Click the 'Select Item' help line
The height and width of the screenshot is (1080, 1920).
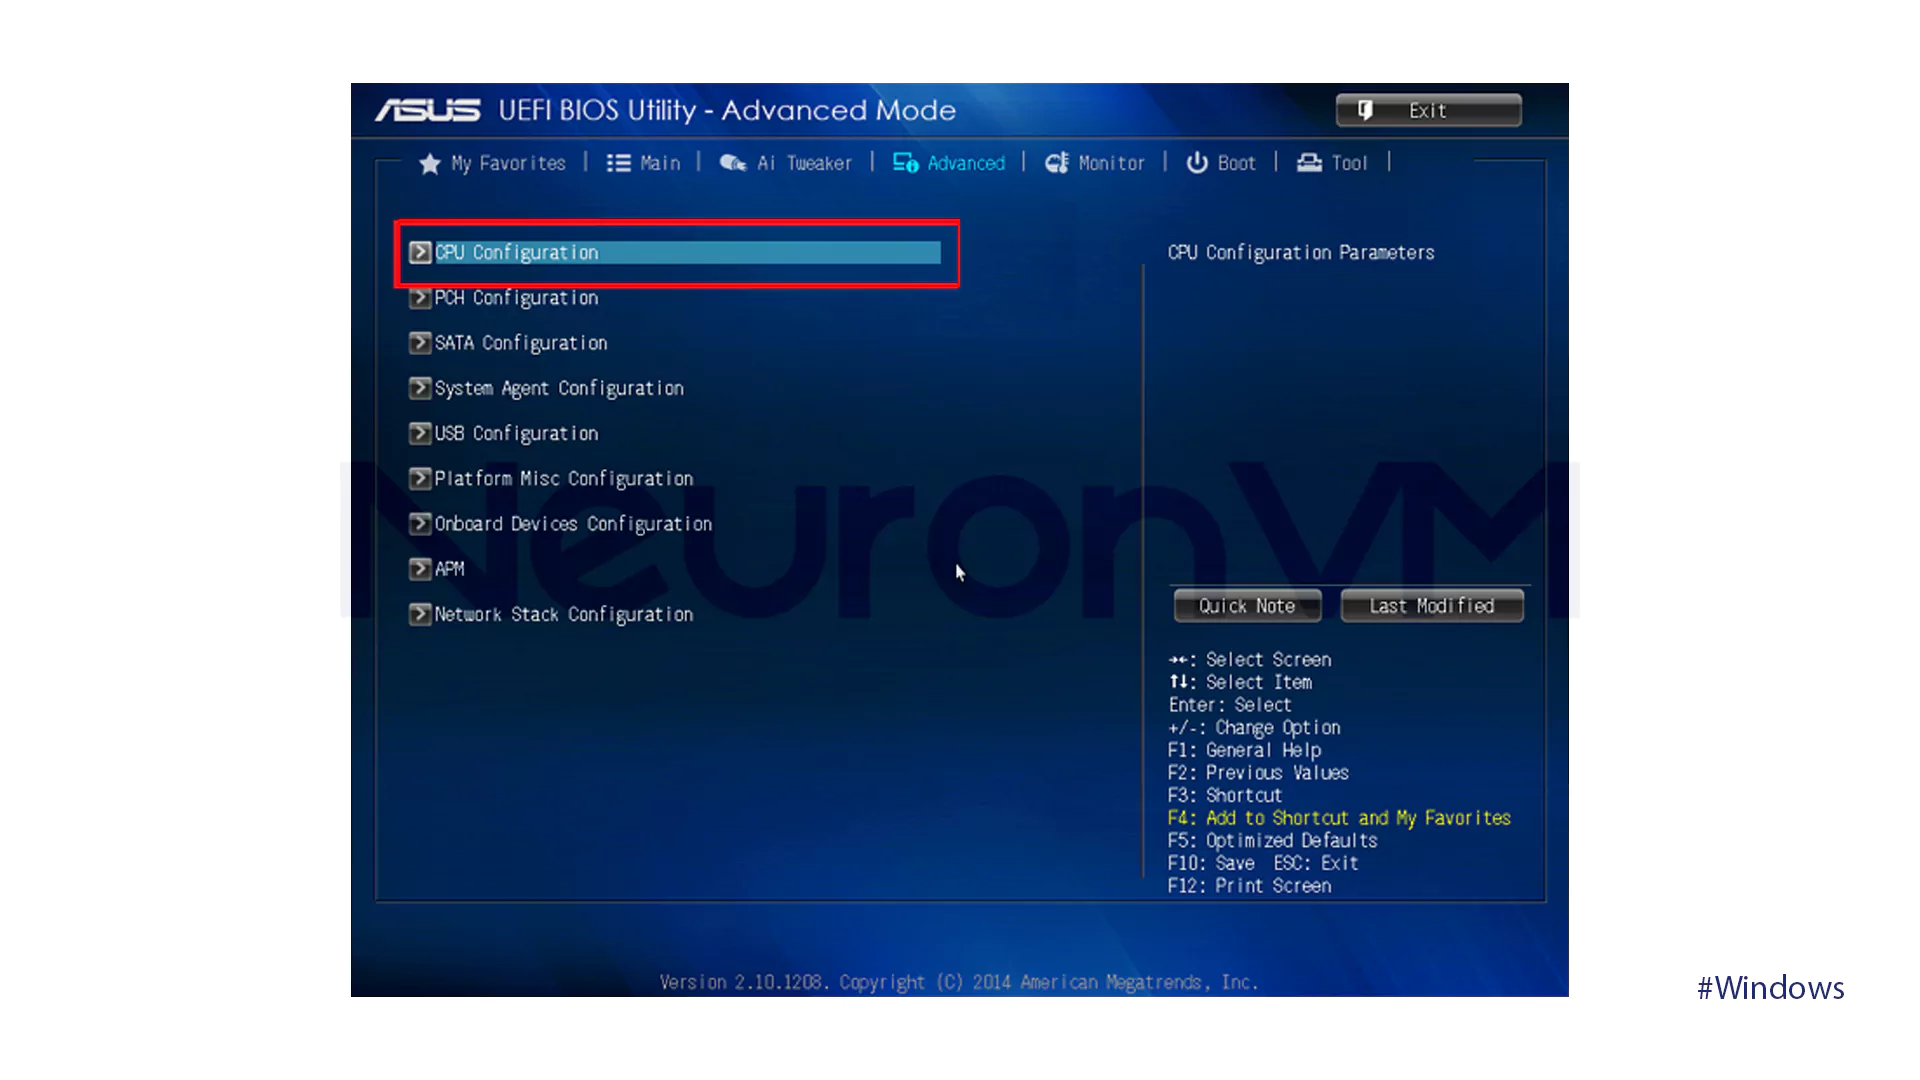(x=1240, y=682)
